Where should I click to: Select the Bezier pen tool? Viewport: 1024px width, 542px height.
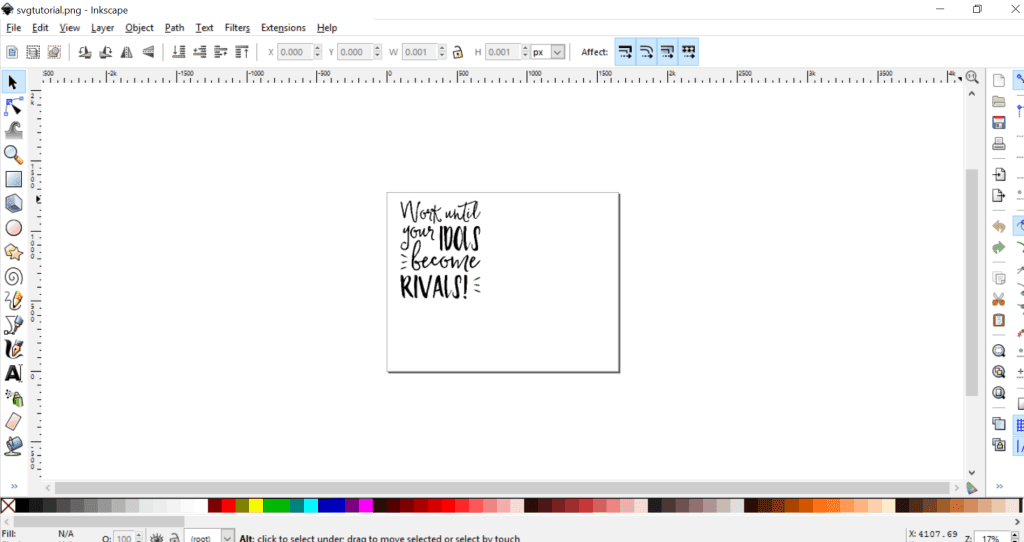(13, 325)
